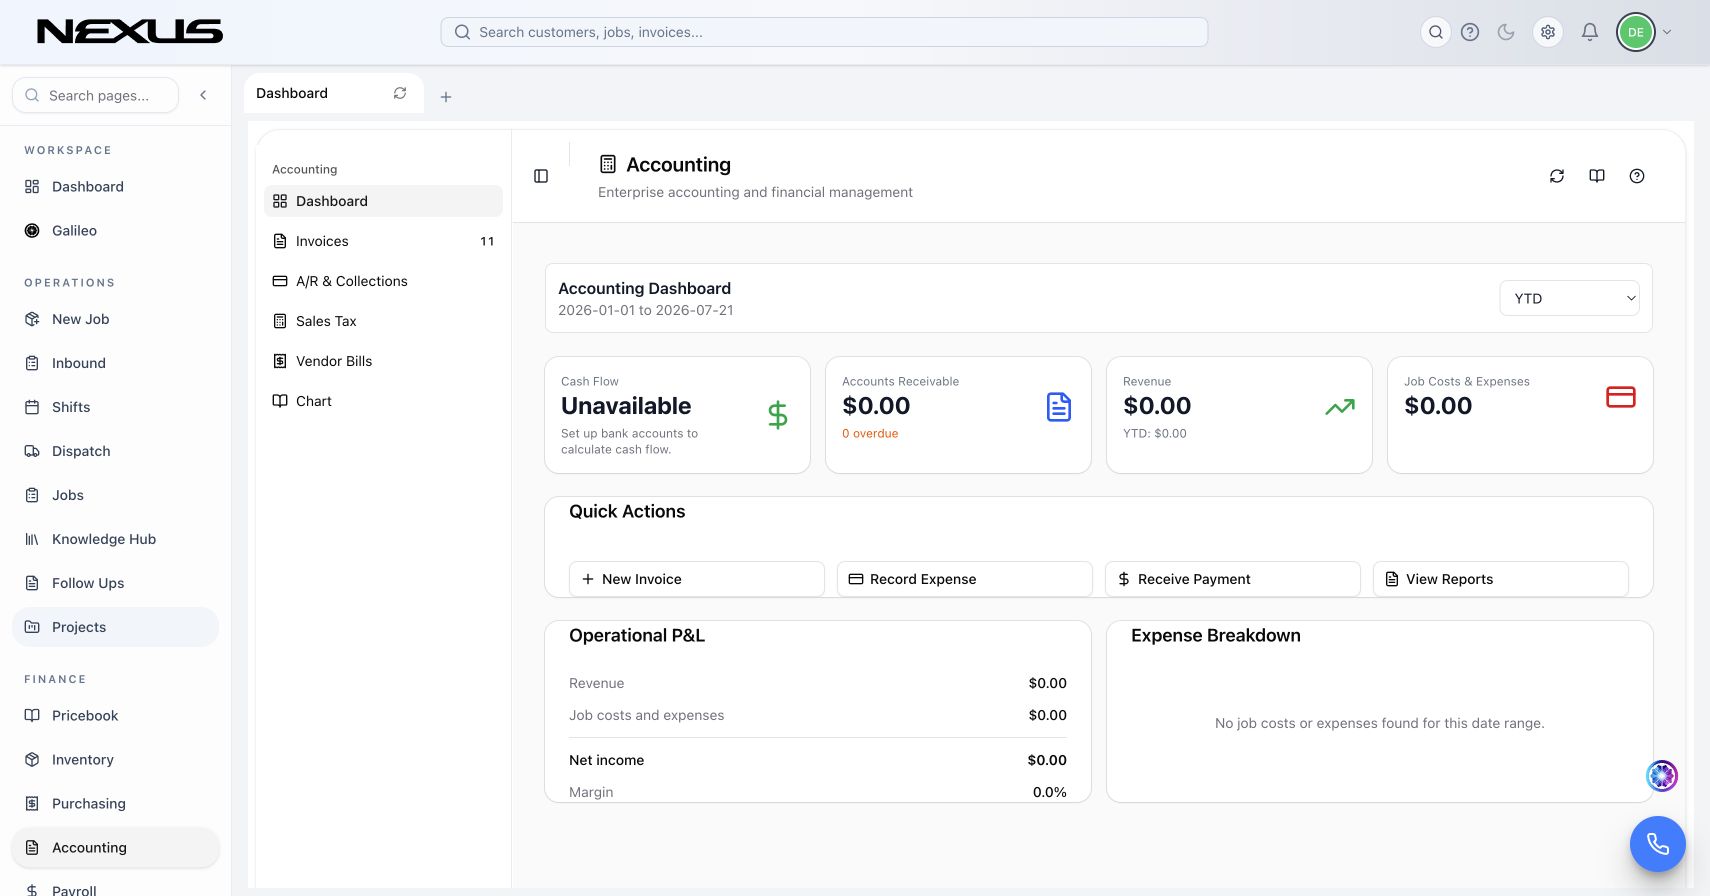Viewport: 1710px width, 896px height.
Task: Click 'Net income' row label in Operational P&L
Action: pyautogui.click(x=607, y=760)
